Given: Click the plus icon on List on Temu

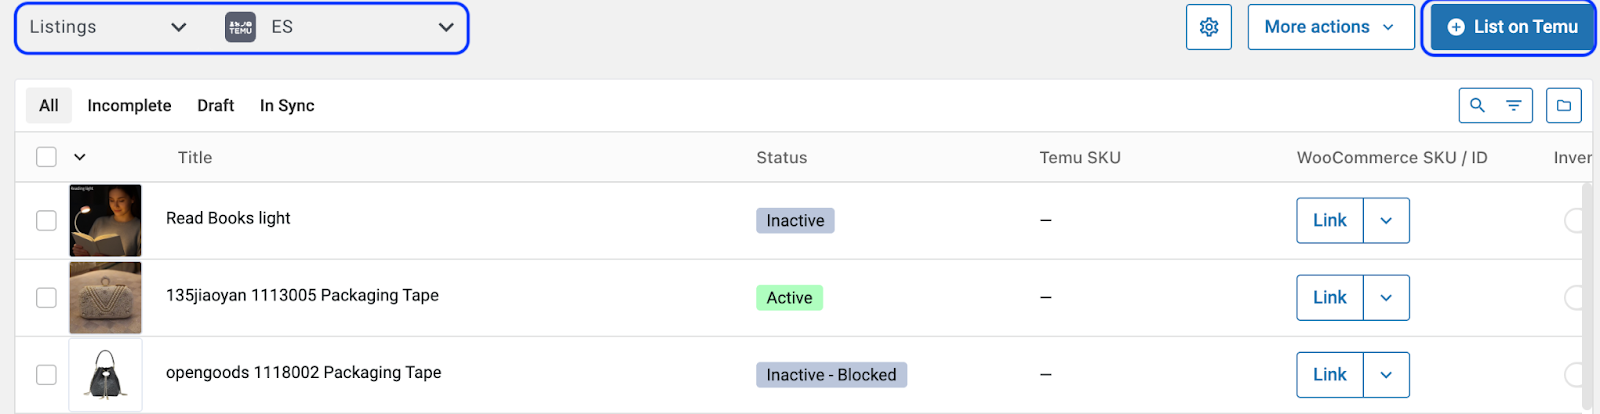Looking at the screenshot, I should 1456,27.
